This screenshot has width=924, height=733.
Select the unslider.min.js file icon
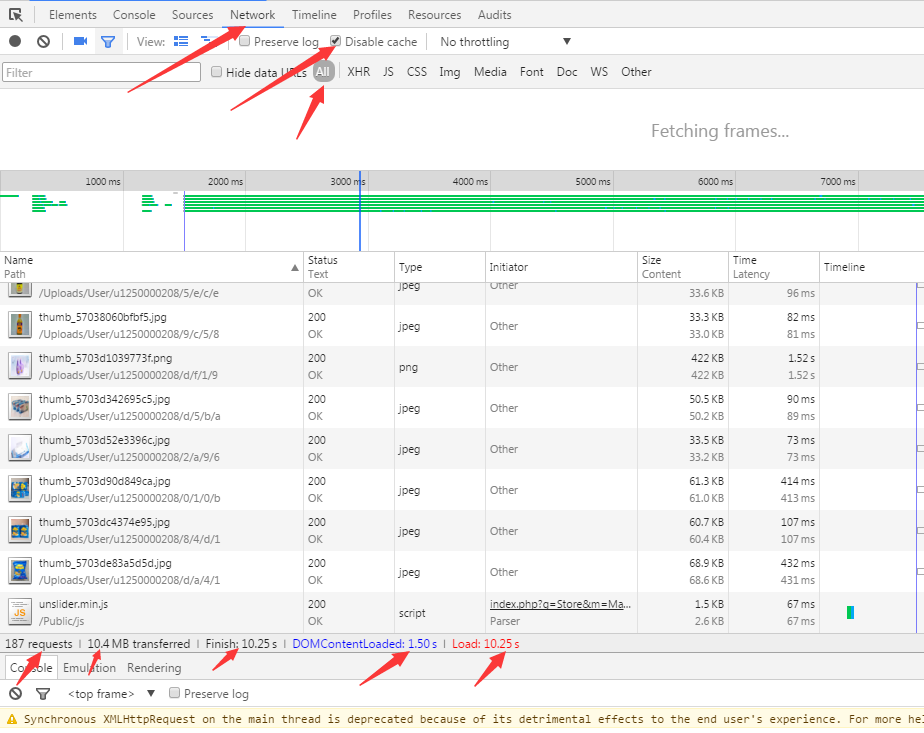click(x=19, y=612)
